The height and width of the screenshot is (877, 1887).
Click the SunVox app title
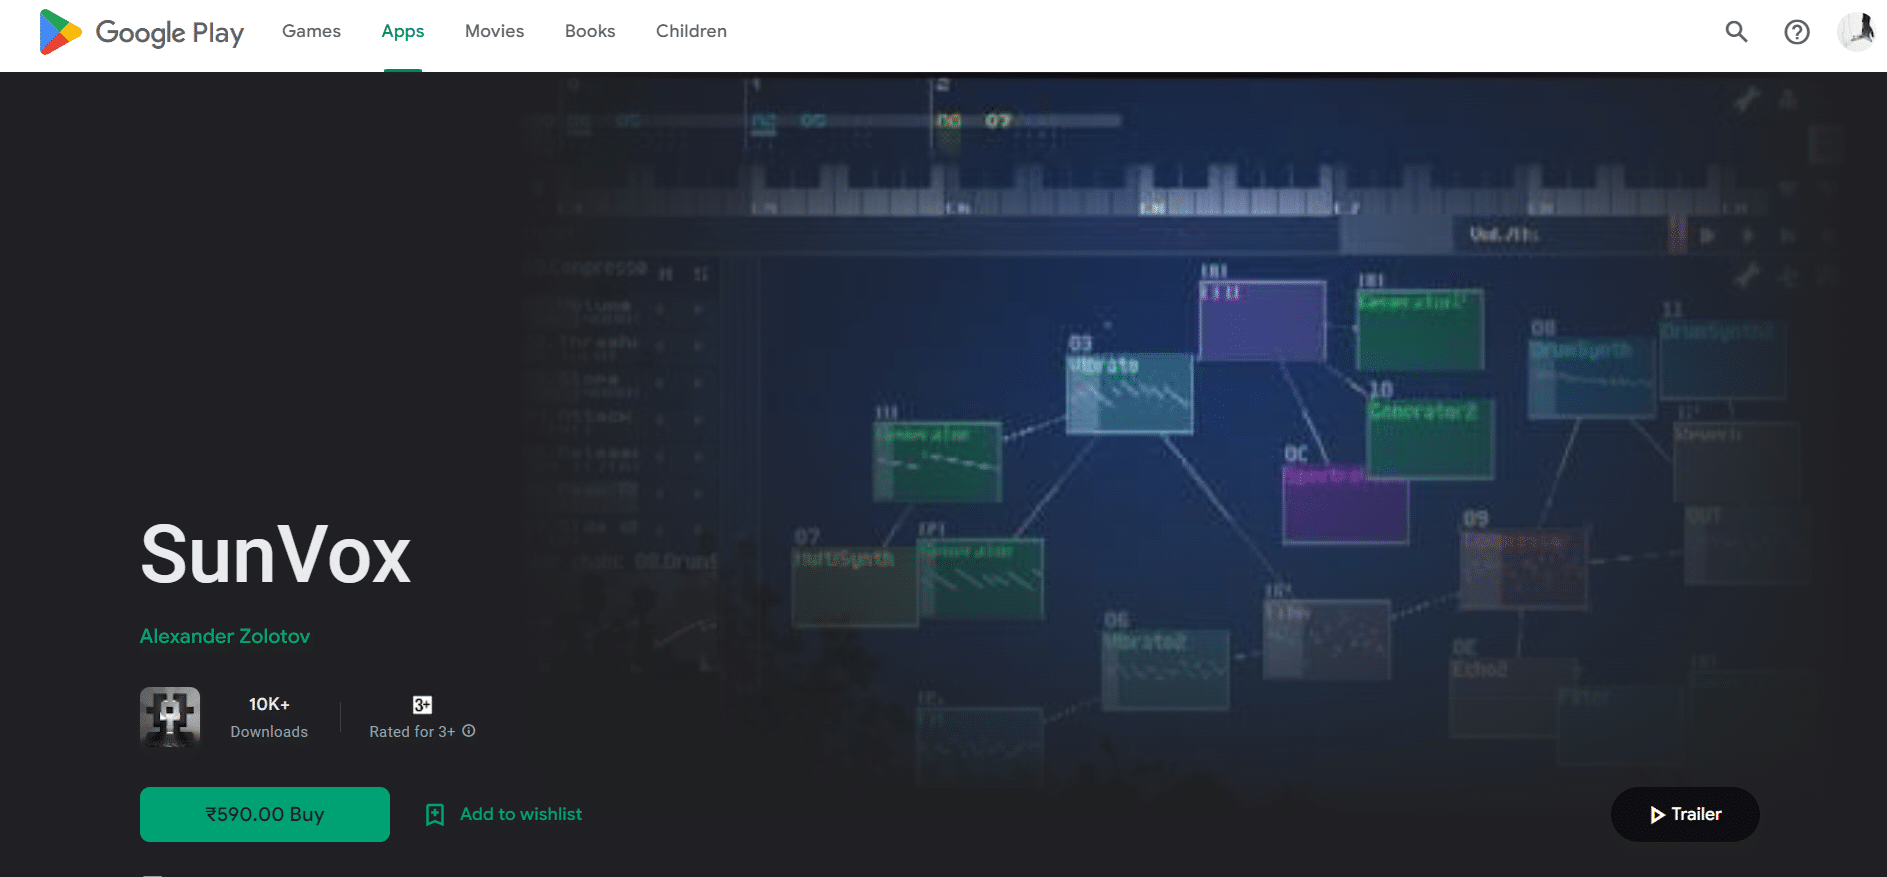(276, 554)
